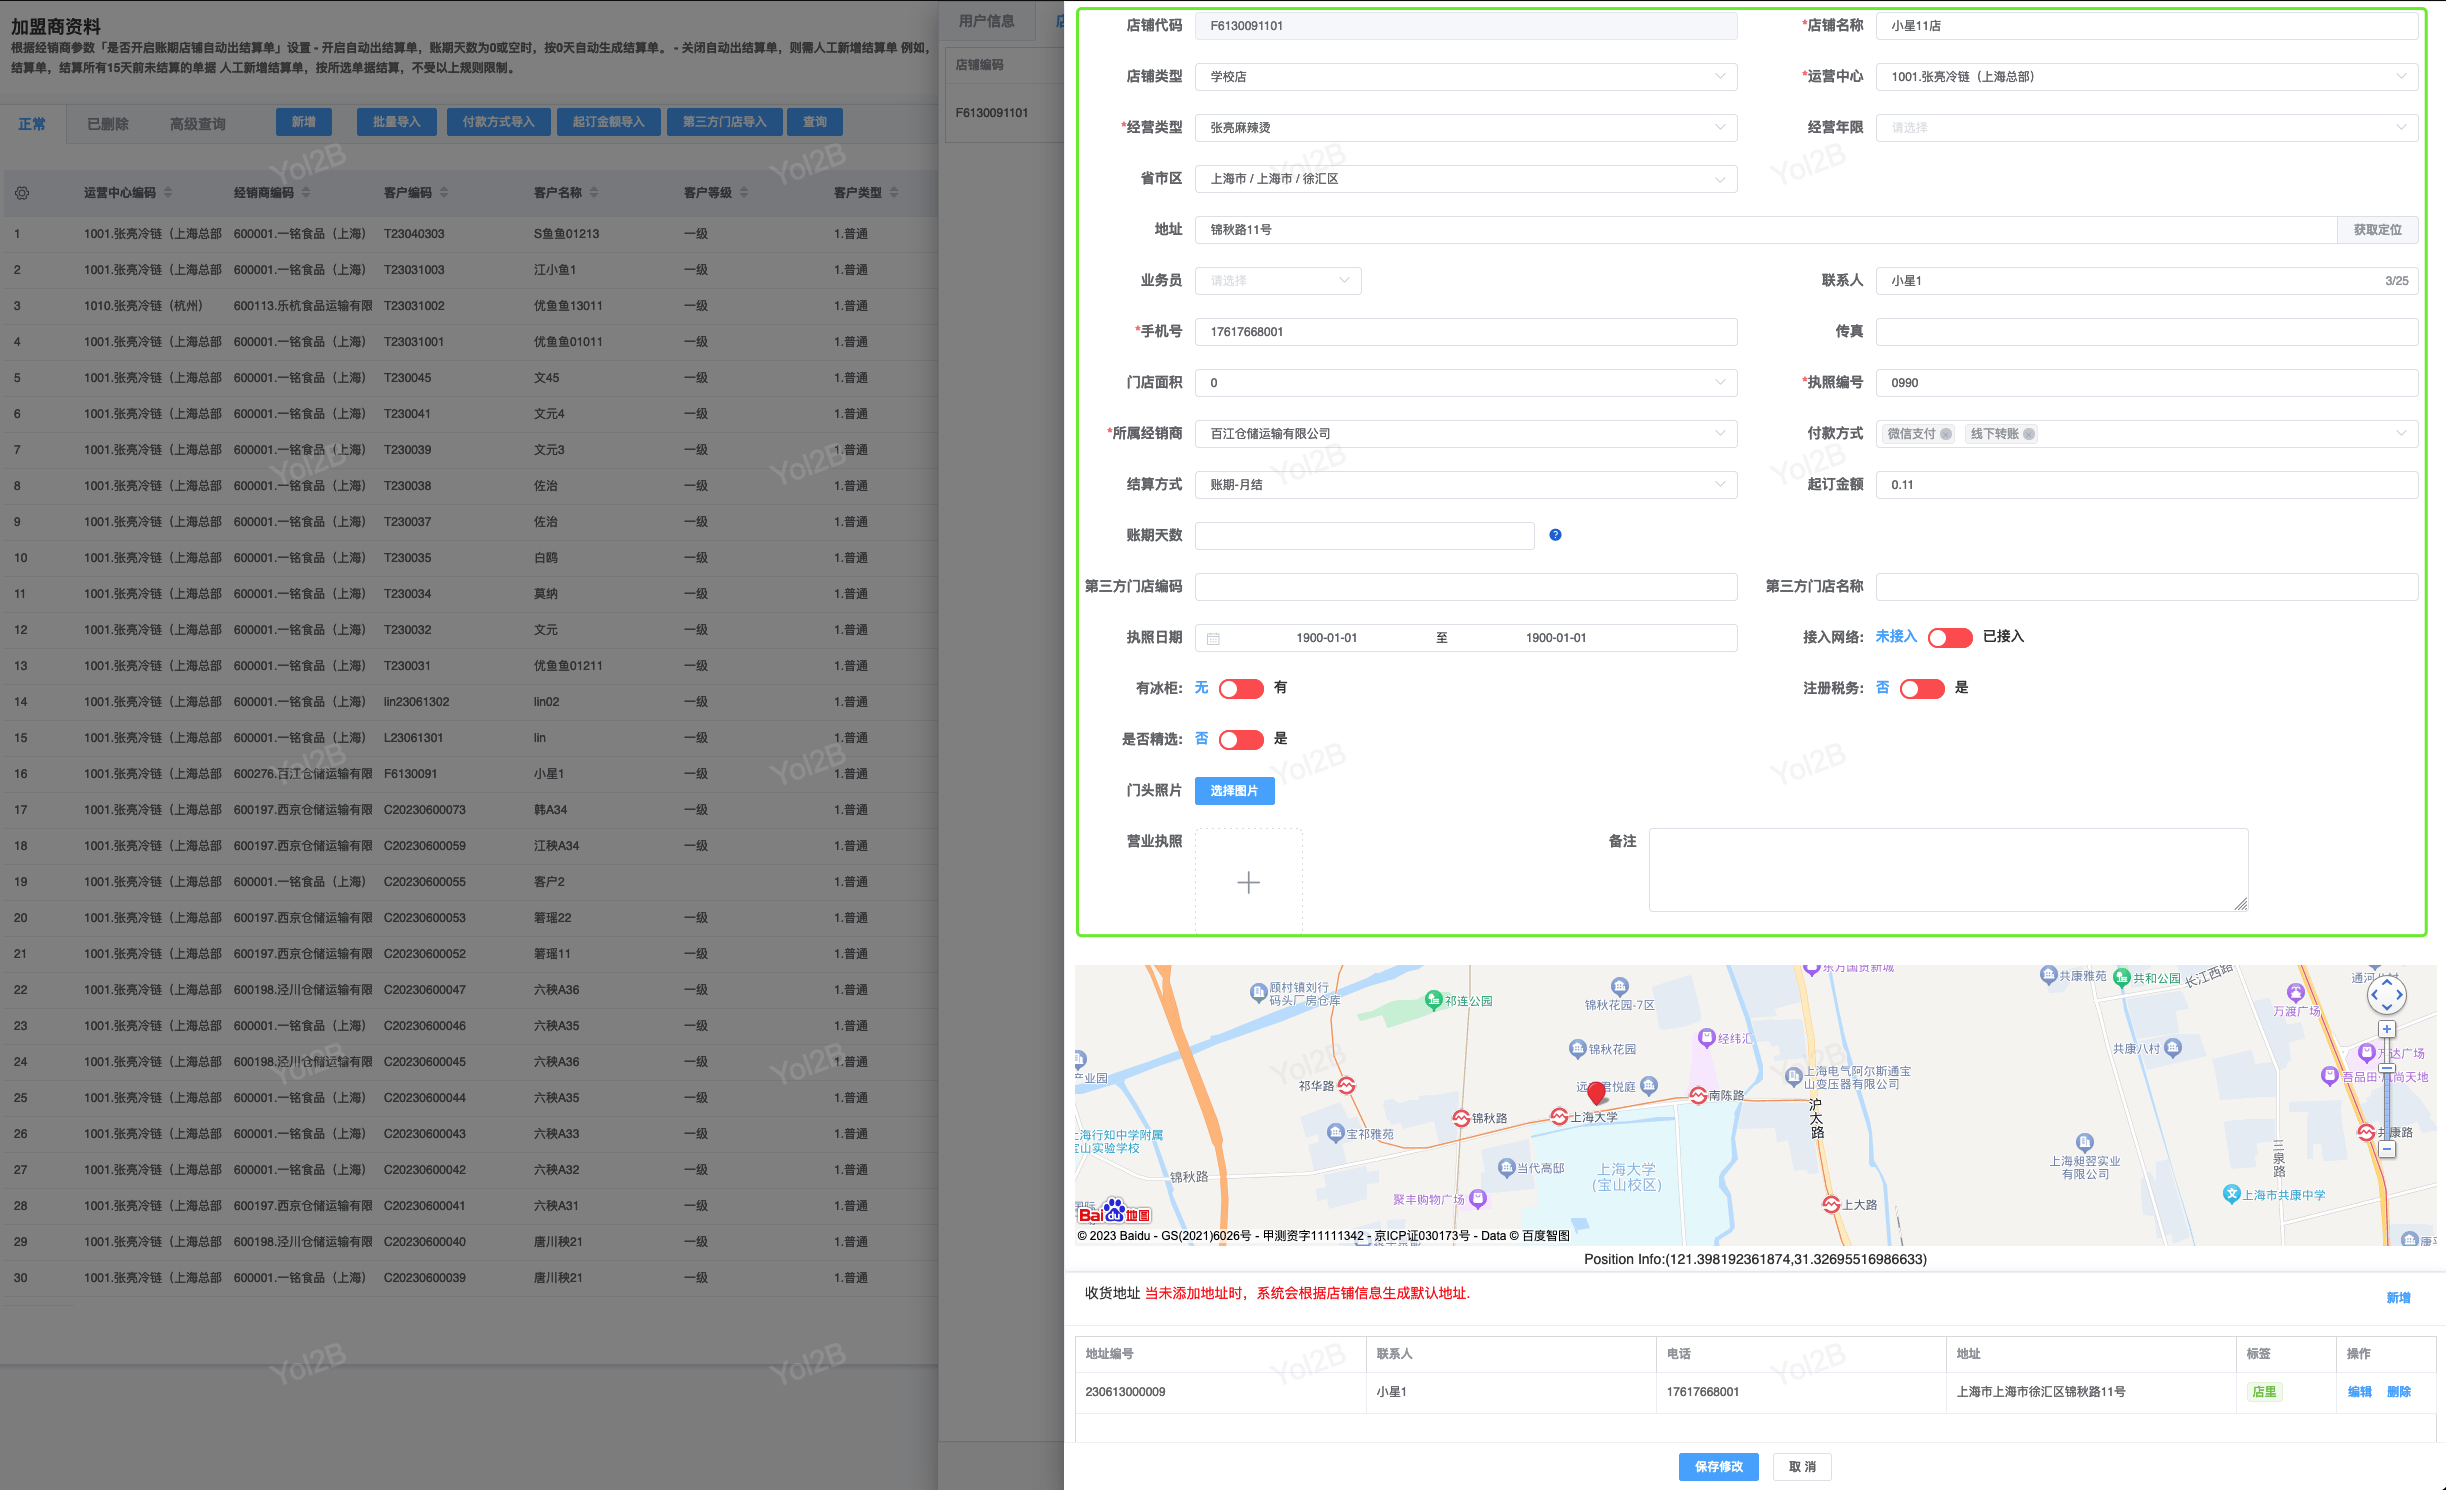Click the map zoom-in plus button
The width and height of the screenshot is (2446, 1490).
[2387, 1029]
